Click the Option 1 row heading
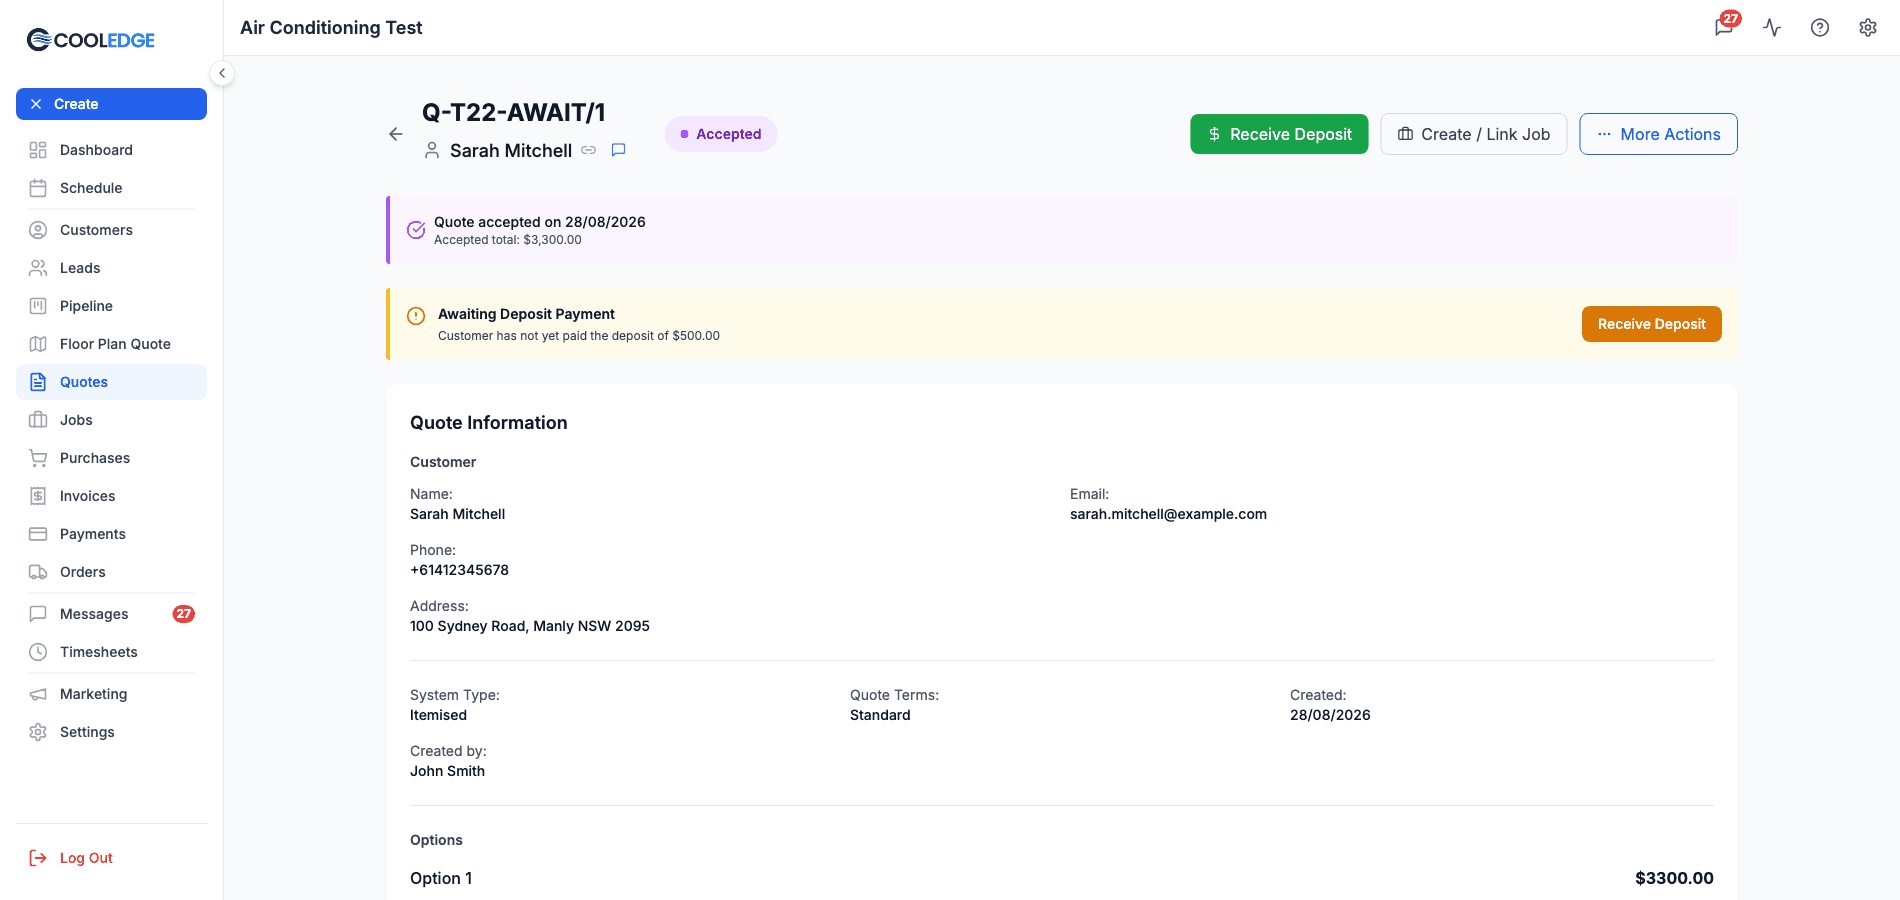Viewport: 1900px width, 900px height. (441, 878)
